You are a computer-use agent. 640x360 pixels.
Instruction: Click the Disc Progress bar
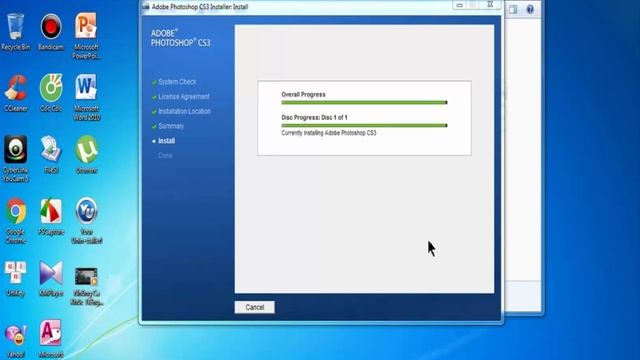(364, 126)
